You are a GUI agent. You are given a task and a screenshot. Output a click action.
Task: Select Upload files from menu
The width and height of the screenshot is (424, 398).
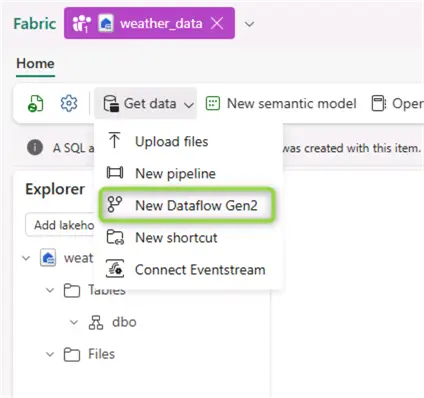(188, 141)
